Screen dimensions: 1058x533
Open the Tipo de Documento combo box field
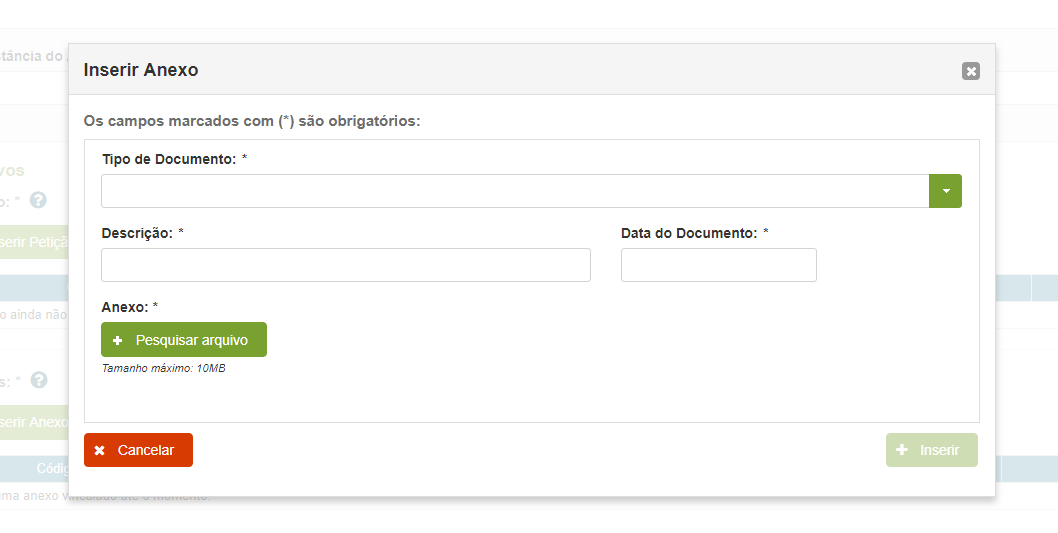[x=515, y=191]
